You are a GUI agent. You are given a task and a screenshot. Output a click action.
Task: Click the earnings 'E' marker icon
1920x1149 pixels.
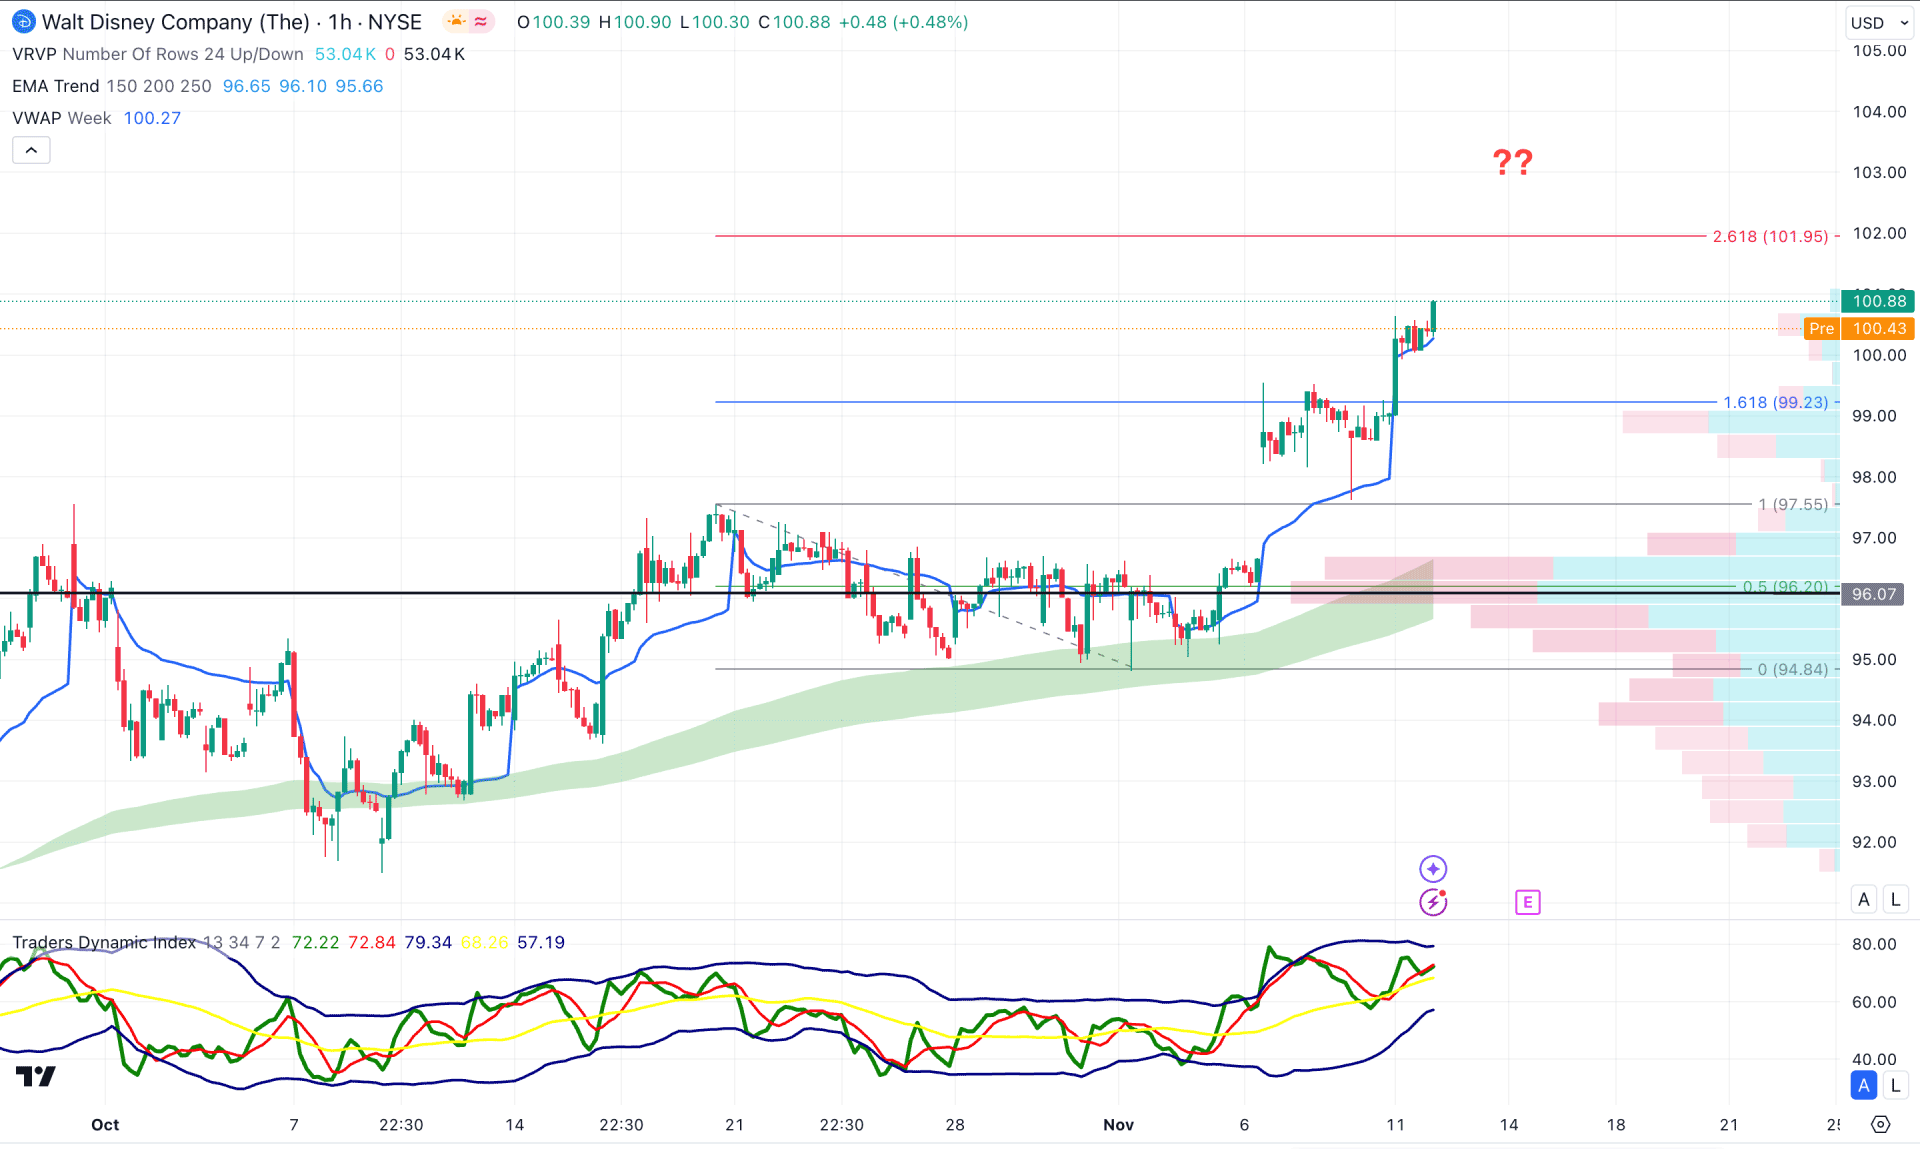pyautogui.click(x=1527, y=902)
